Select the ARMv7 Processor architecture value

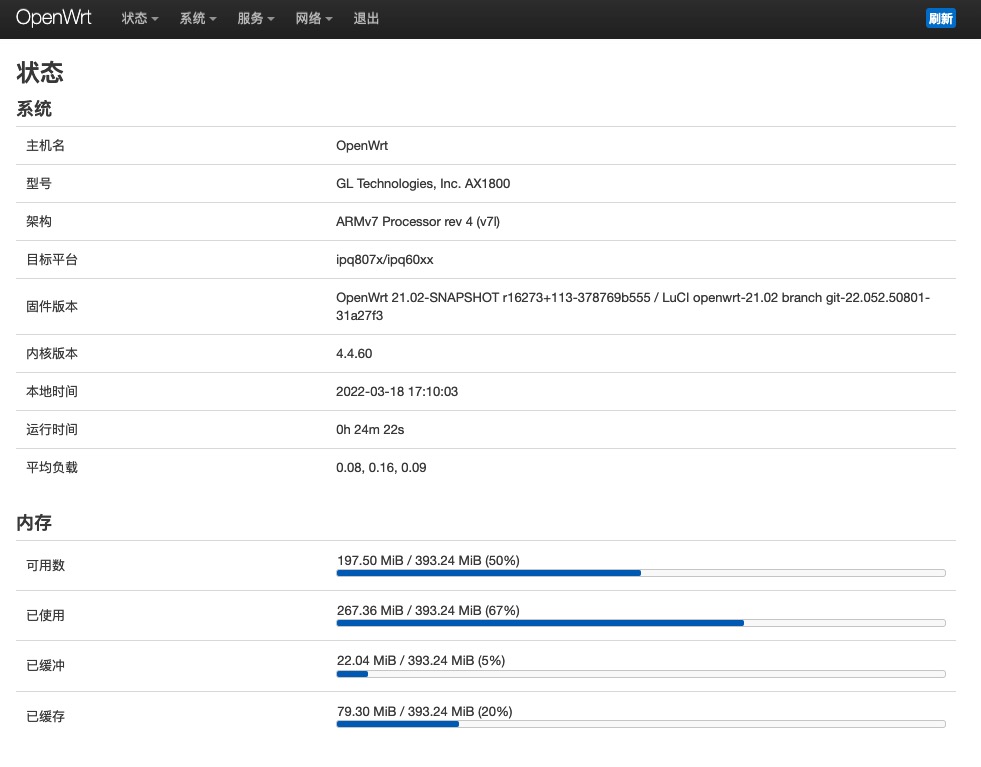tap(417, 222)
